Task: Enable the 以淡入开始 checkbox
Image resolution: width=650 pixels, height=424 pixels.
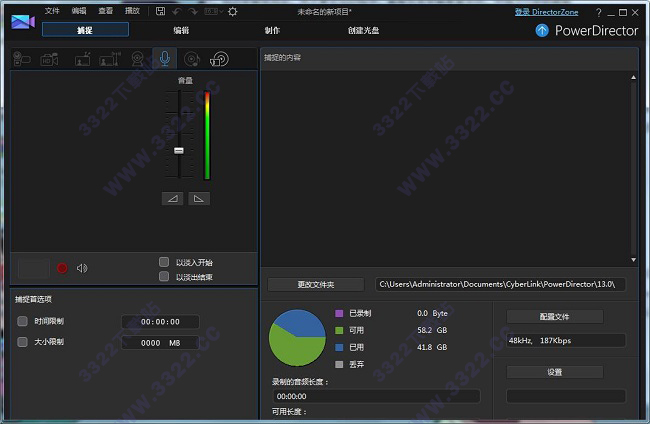Action: [164, 262]
